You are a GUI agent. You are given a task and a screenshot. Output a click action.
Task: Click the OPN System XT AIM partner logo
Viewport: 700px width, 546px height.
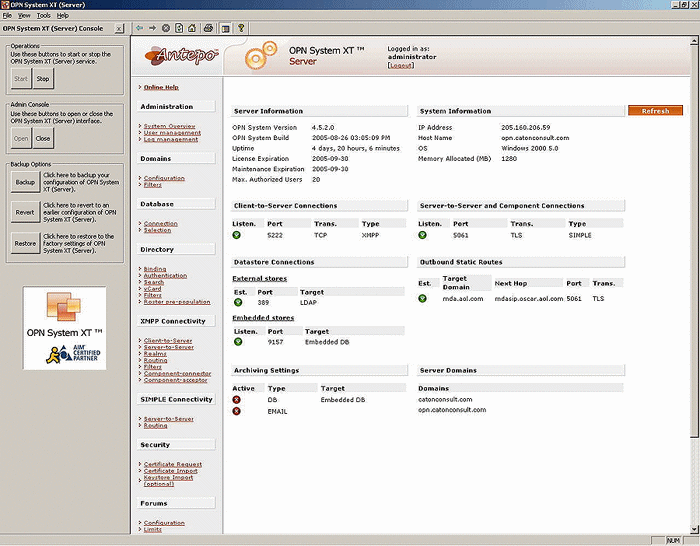pyautogui.click(x=65, y=328)
